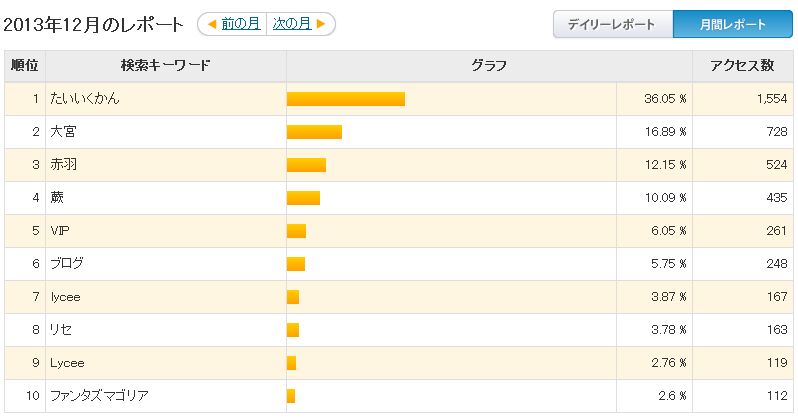Select the 赤羽 keyword cell
Screen dimensions: 798x420
pos(166,165)
